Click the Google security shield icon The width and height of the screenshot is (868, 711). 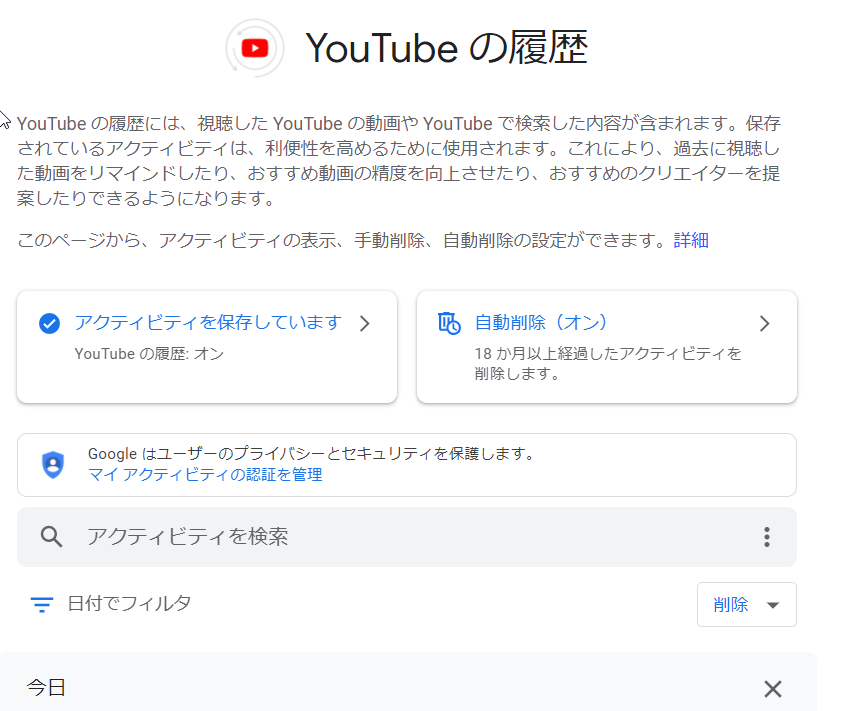51,465
